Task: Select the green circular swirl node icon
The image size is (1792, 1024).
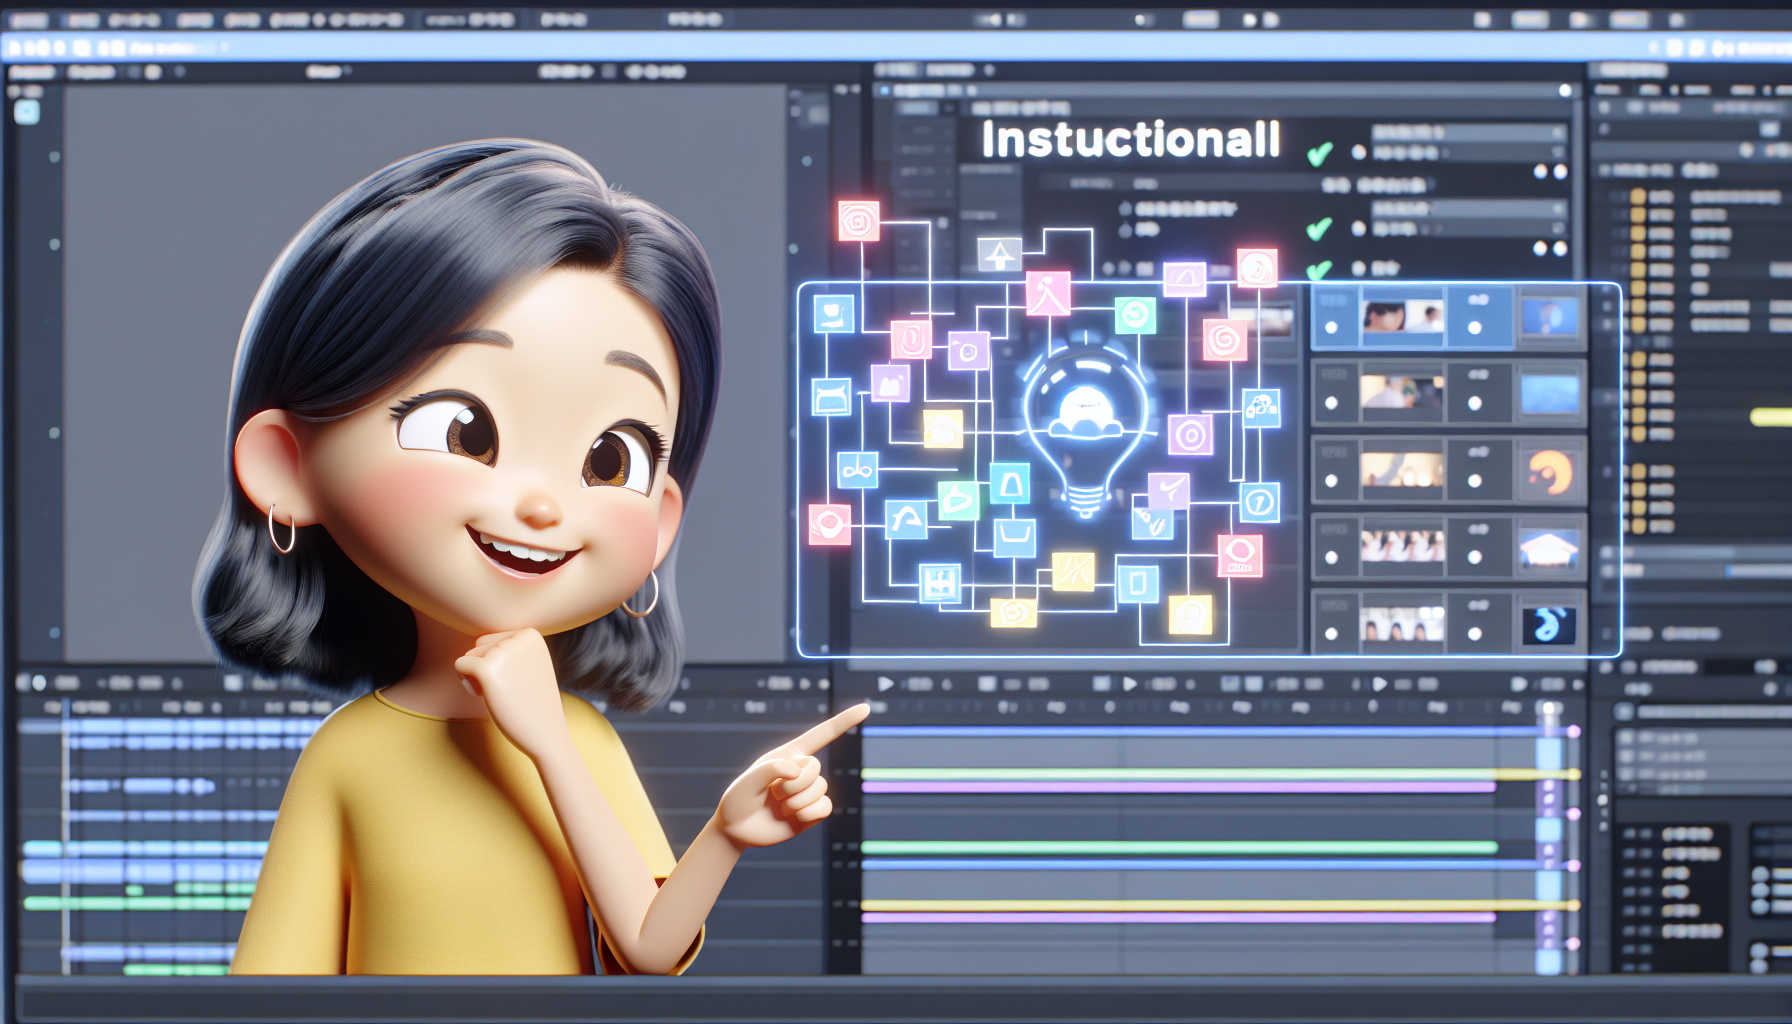Action: [x=1135, y=316]
